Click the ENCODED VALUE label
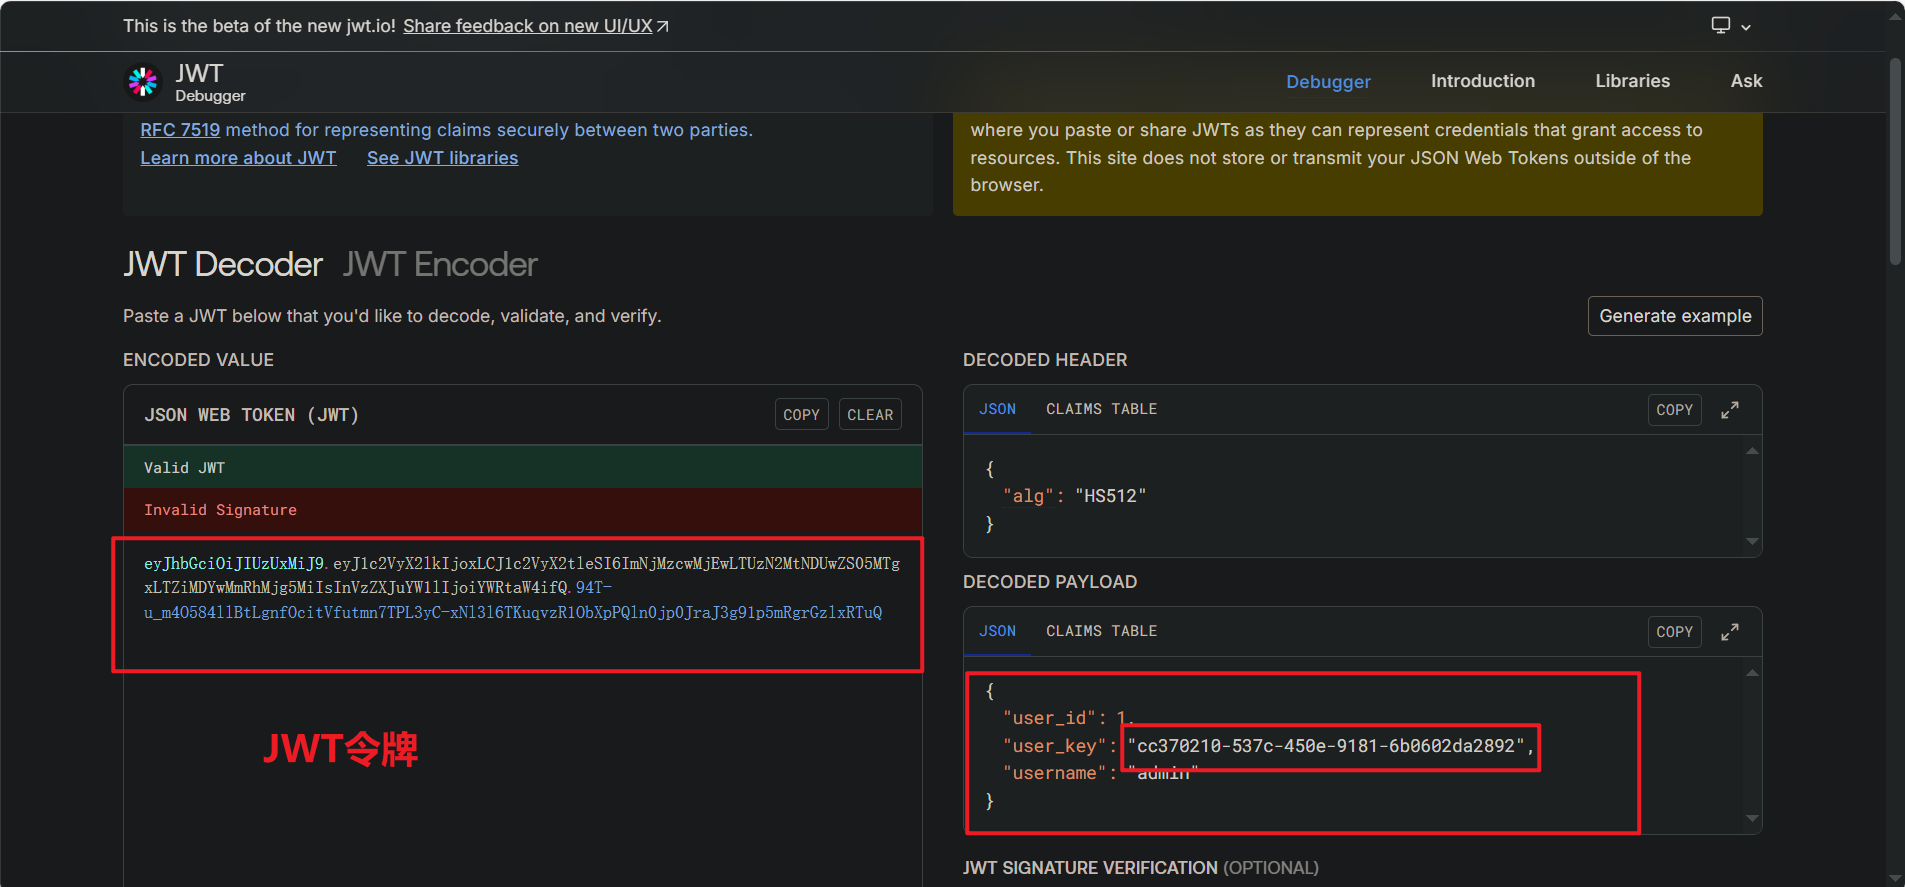Image resolution: width=1905 pixels, height=887 pixels. pos(198,360)
